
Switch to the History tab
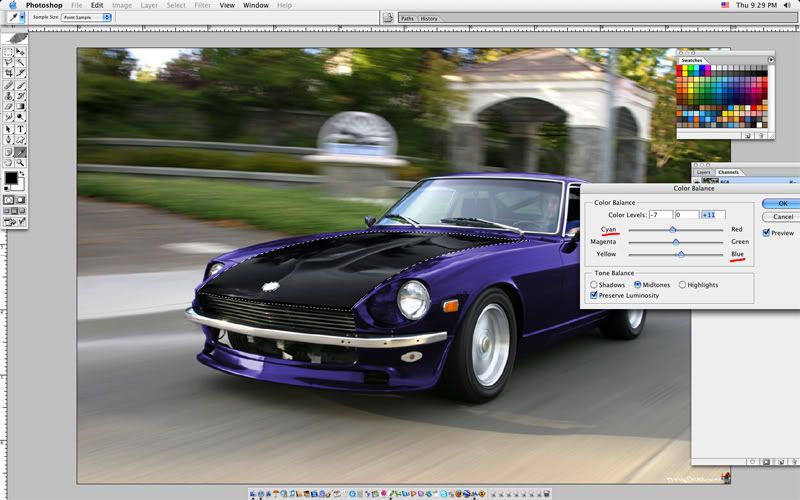(428, 18)
